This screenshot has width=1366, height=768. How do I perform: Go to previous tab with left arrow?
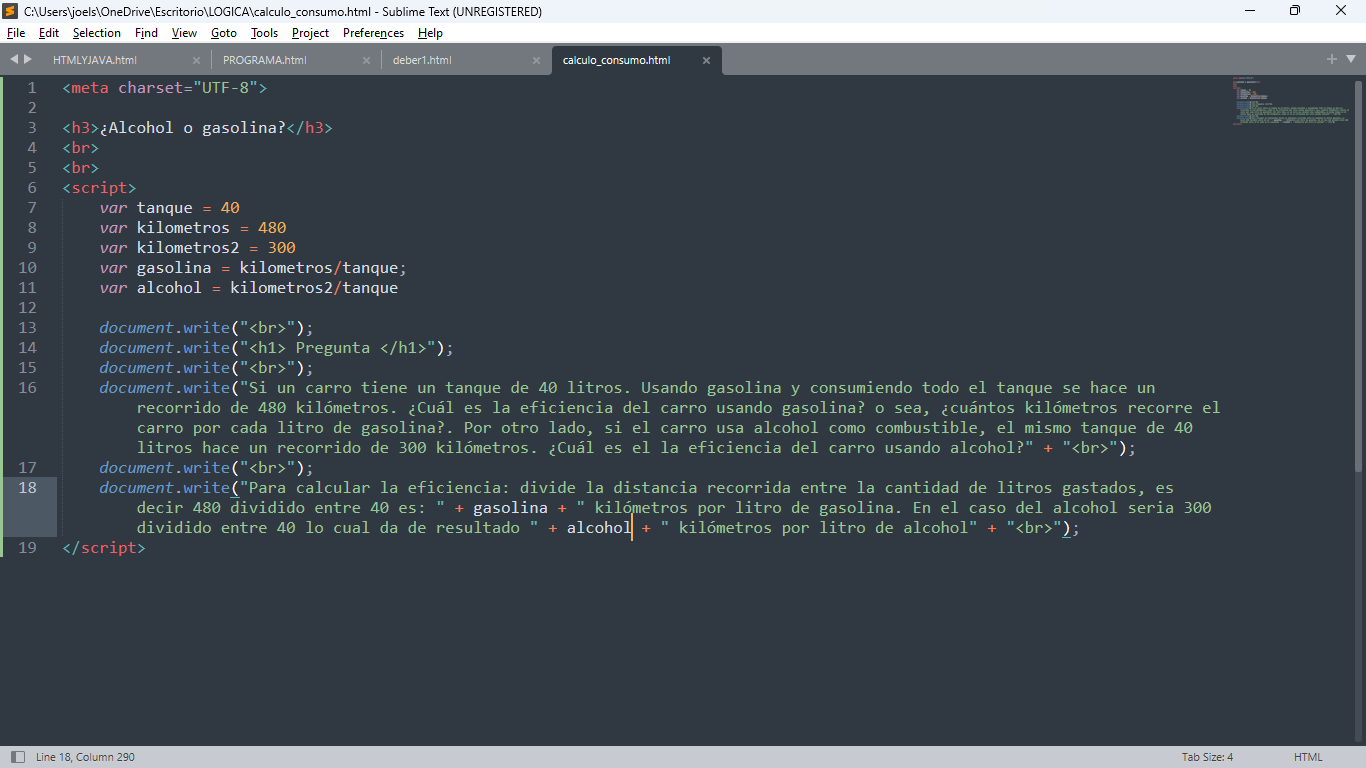14,59
